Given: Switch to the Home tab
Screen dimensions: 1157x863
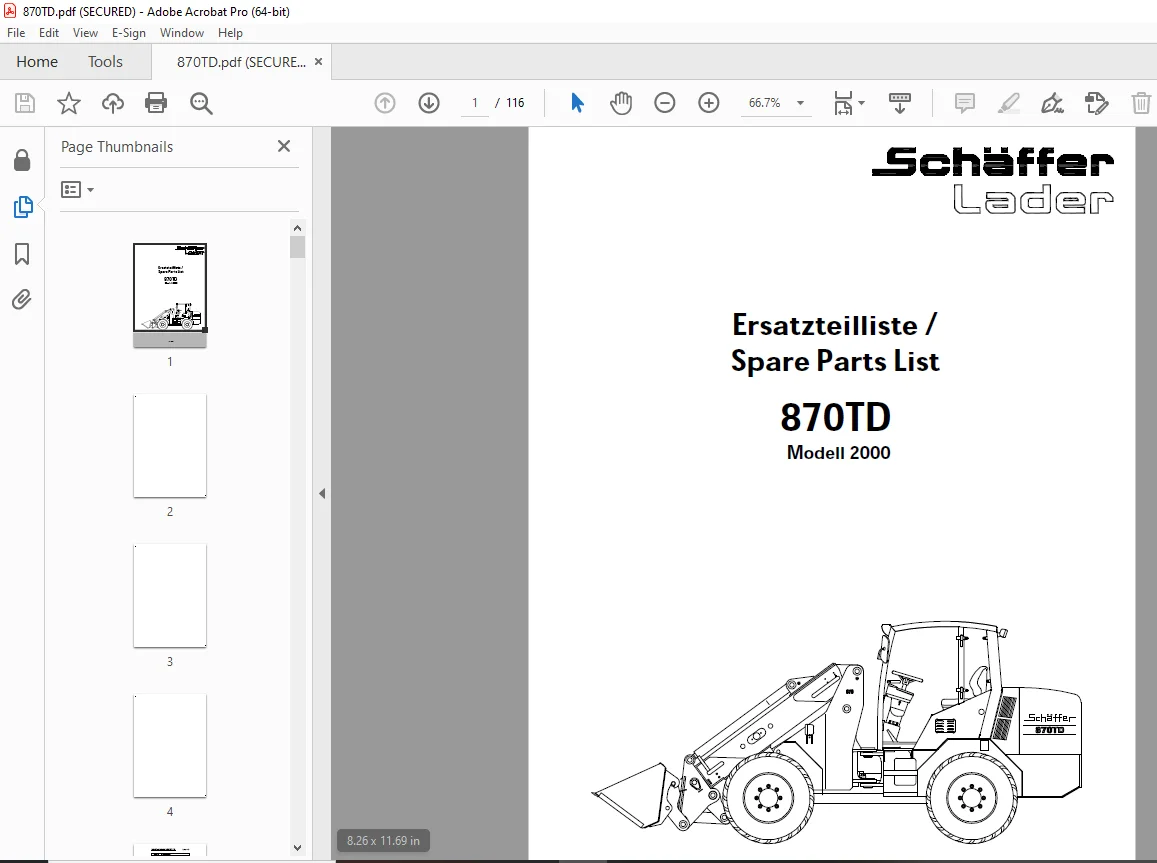Looking at the screenshot, I should point(37,62).
